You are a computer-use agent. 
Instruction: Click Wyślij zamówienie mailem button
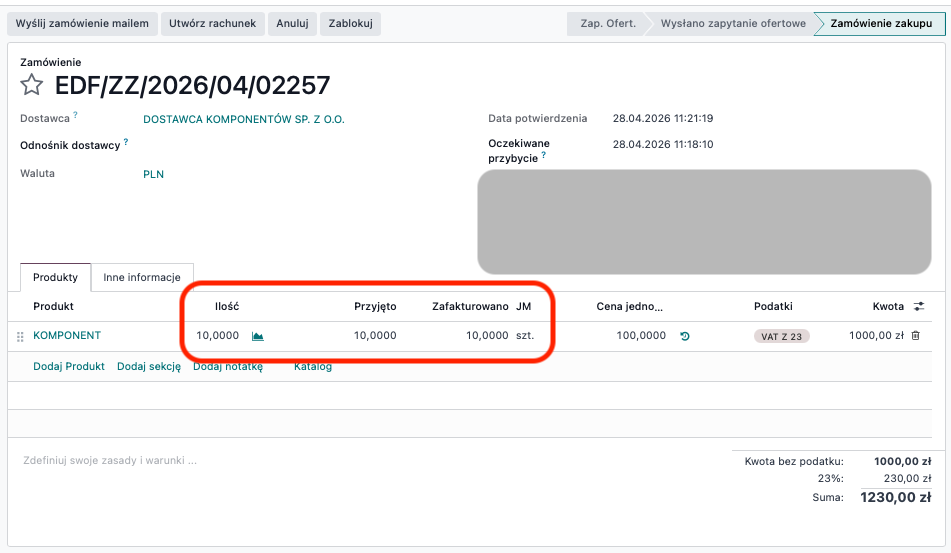pyautogui.click(x=83, y=23)
